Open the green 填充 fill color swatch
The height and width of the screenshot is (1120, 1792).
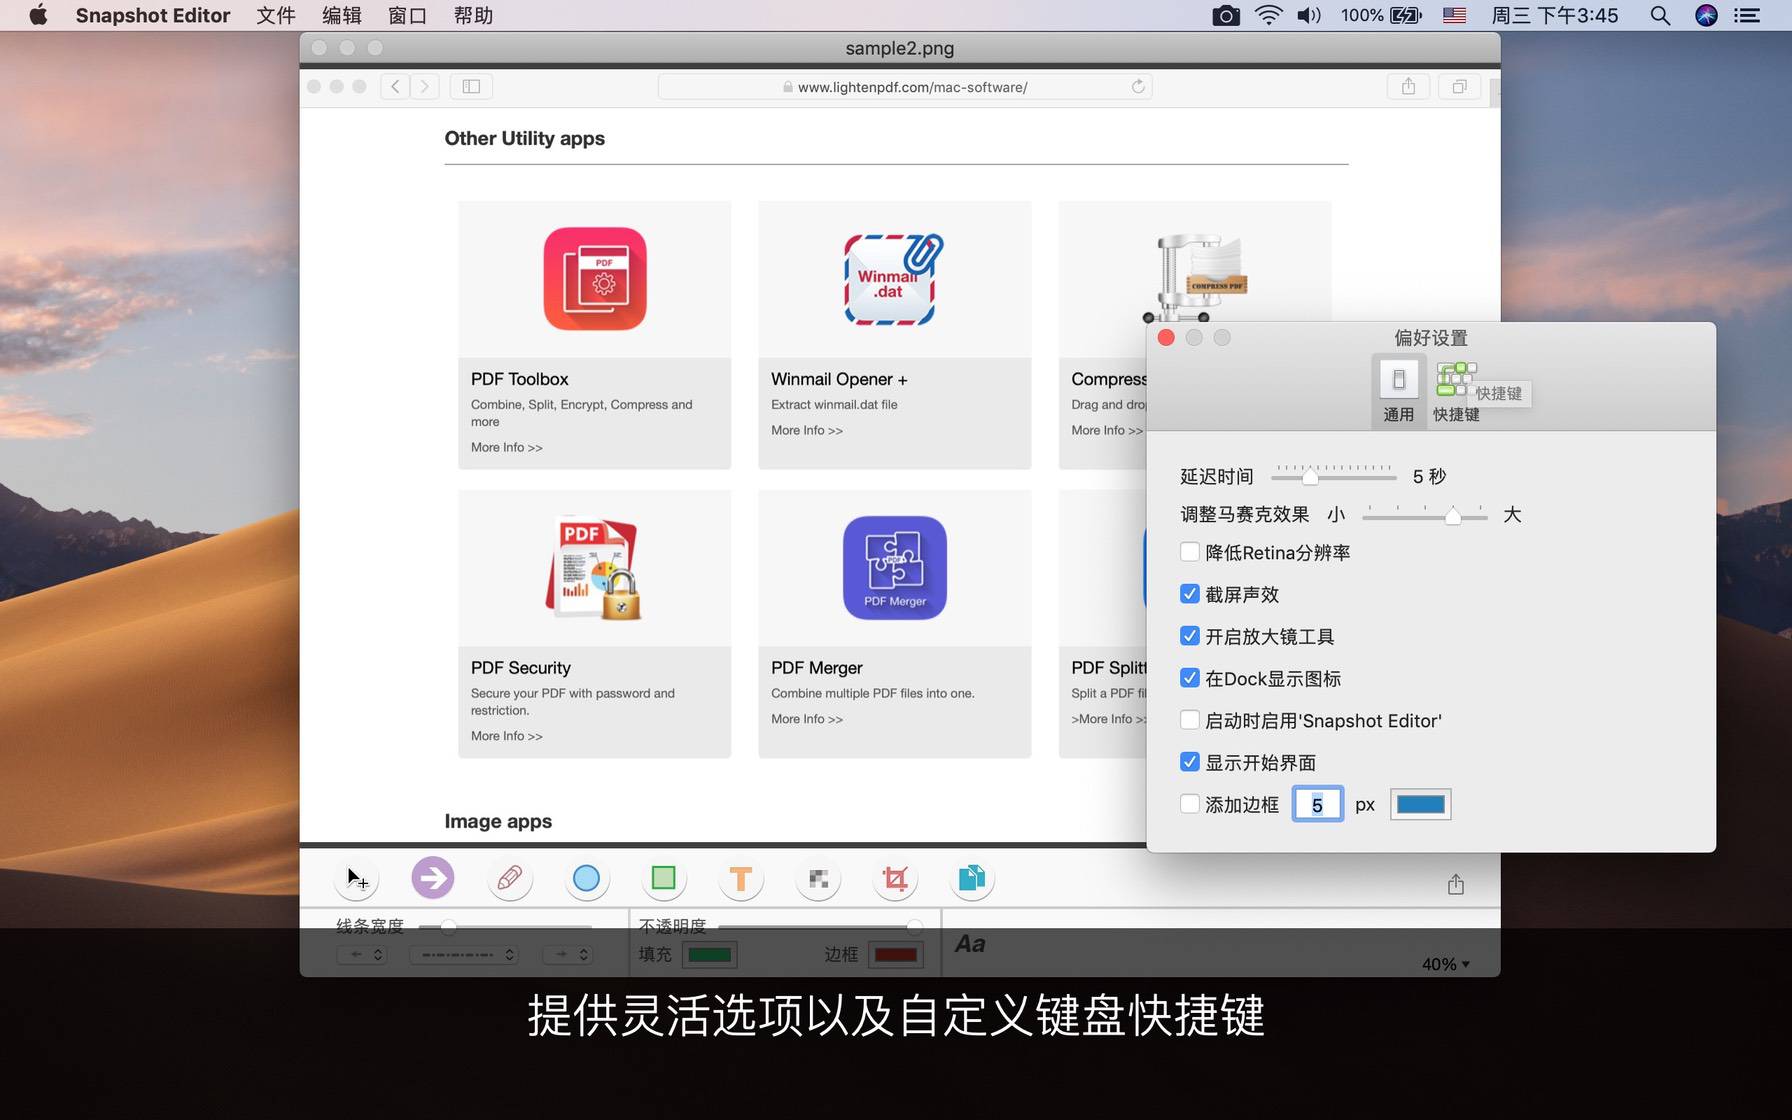click(710, 955)
